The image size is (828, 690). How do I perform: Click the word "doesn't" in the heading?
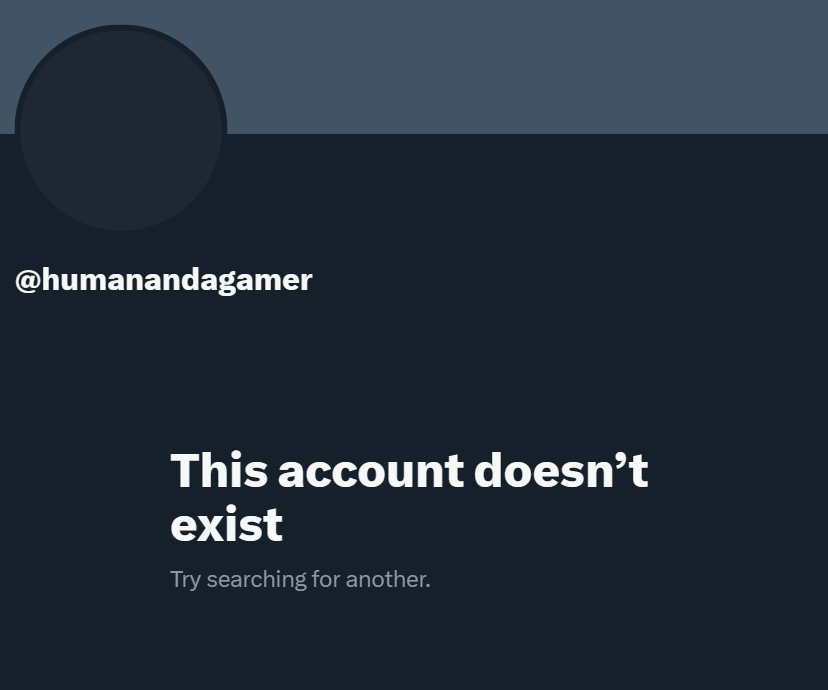coord(561,469)
